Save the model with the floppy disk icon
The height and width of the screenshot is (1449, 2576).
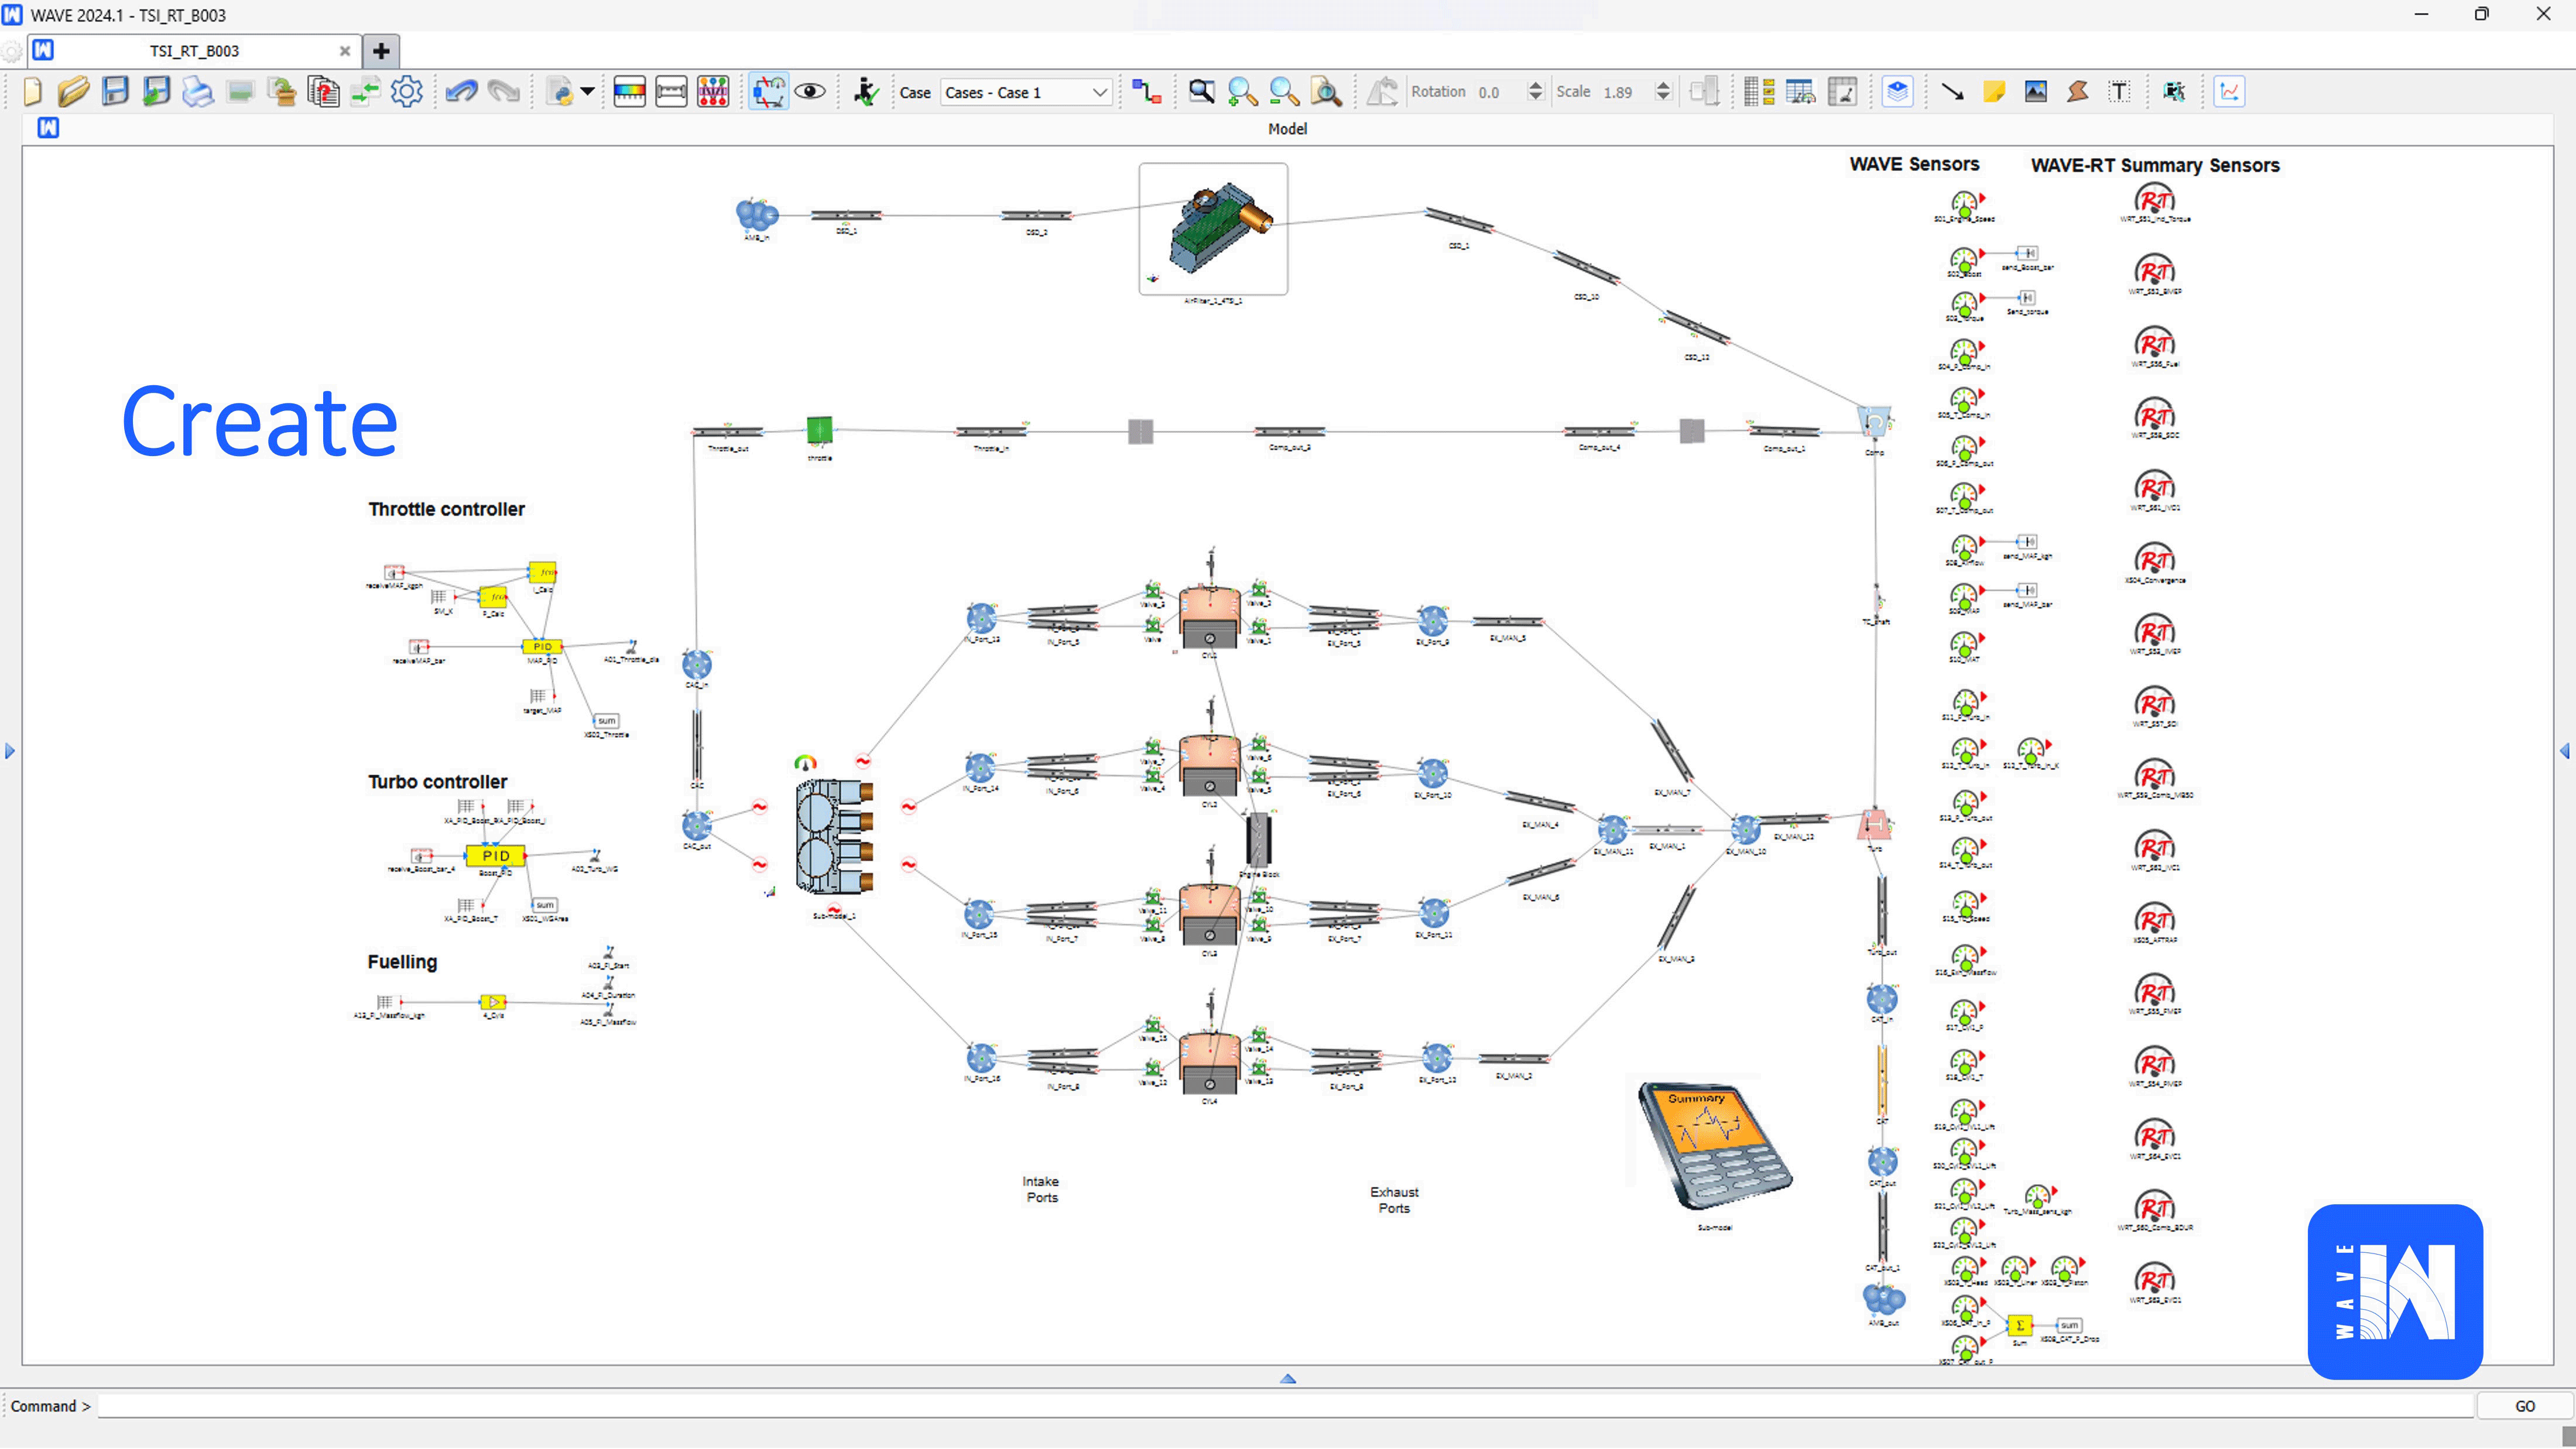tap(115, 92)
